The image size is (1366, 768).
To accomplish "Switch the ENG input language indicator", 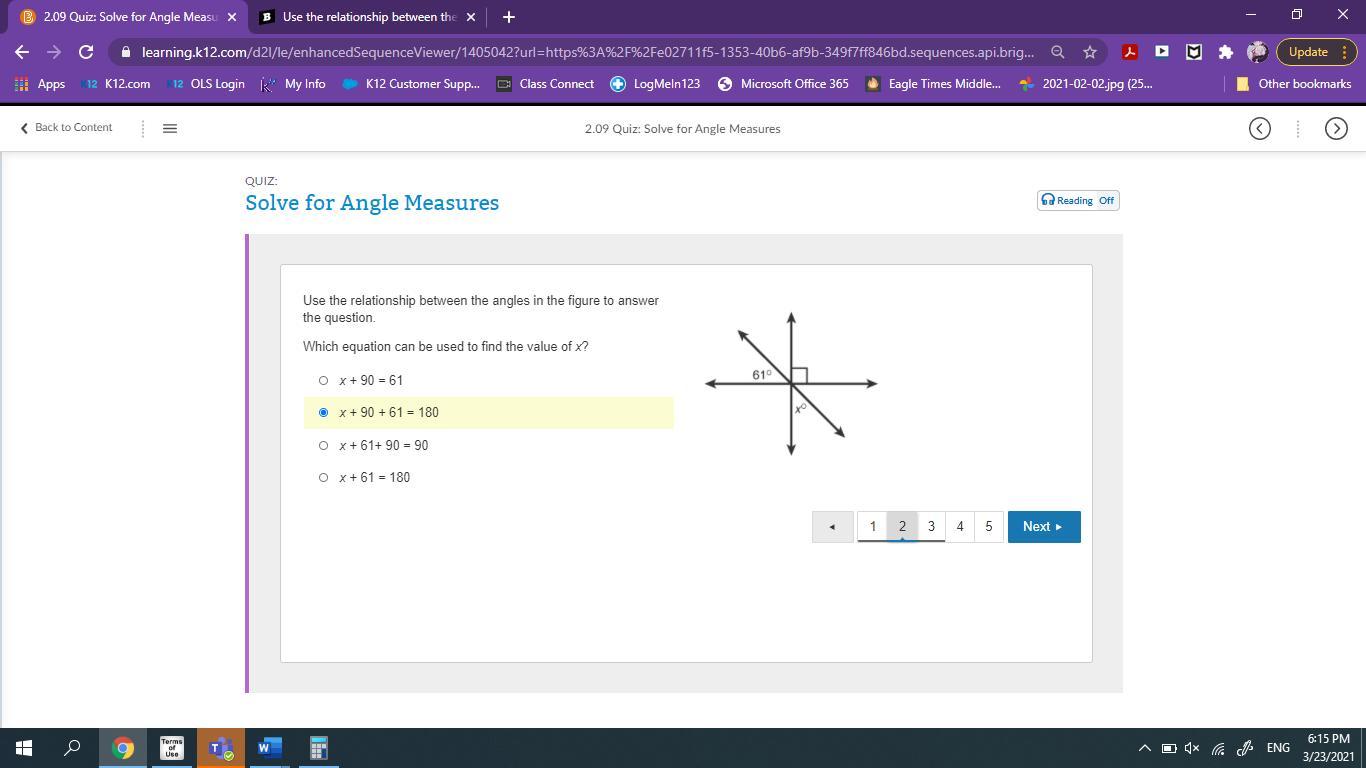I will (1278, 748).
